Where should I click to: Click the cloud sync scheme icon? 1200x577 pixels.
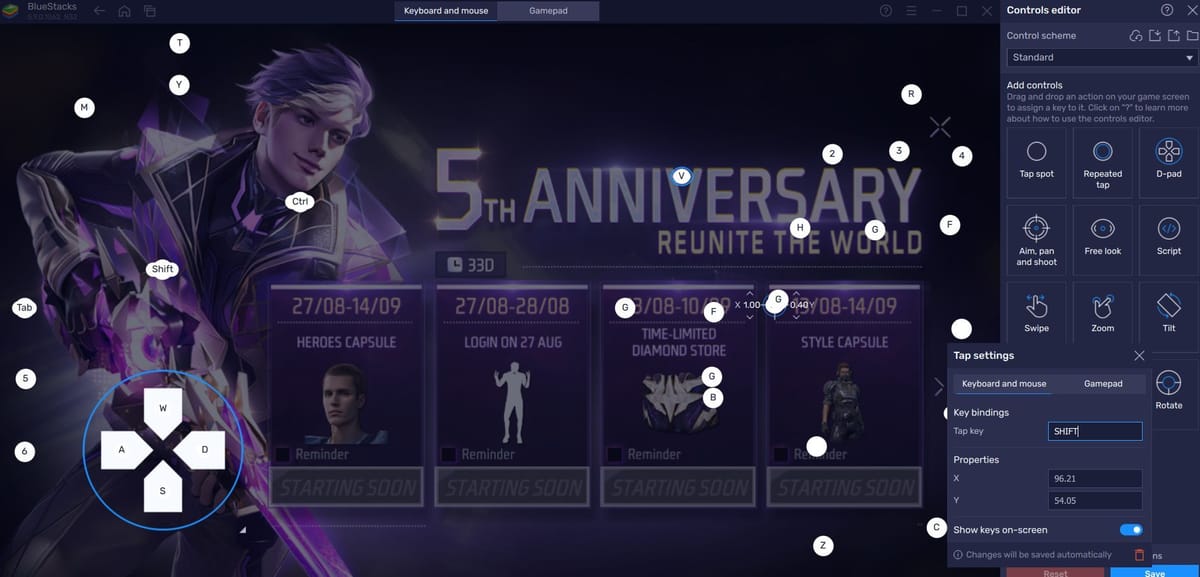[1135, 36]
